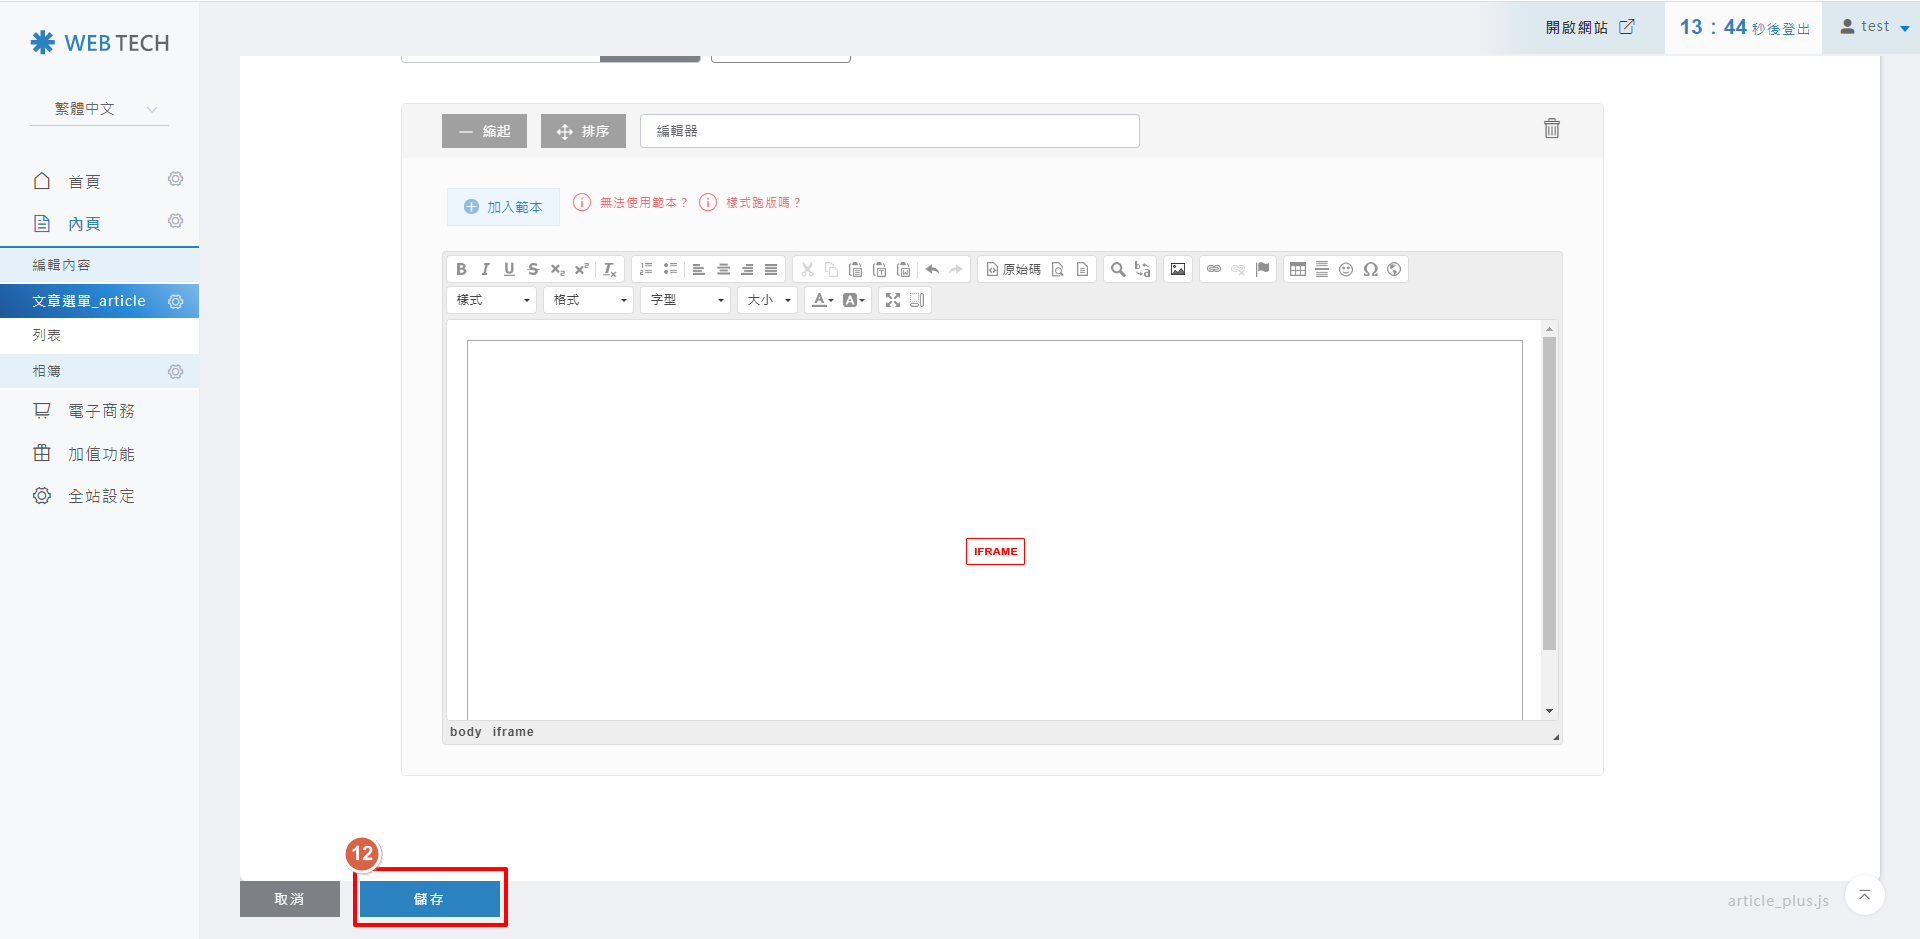Screen dimensions: 1920x939
Task: Open the 樣式 styles dropdown
Action: point(492,300)
